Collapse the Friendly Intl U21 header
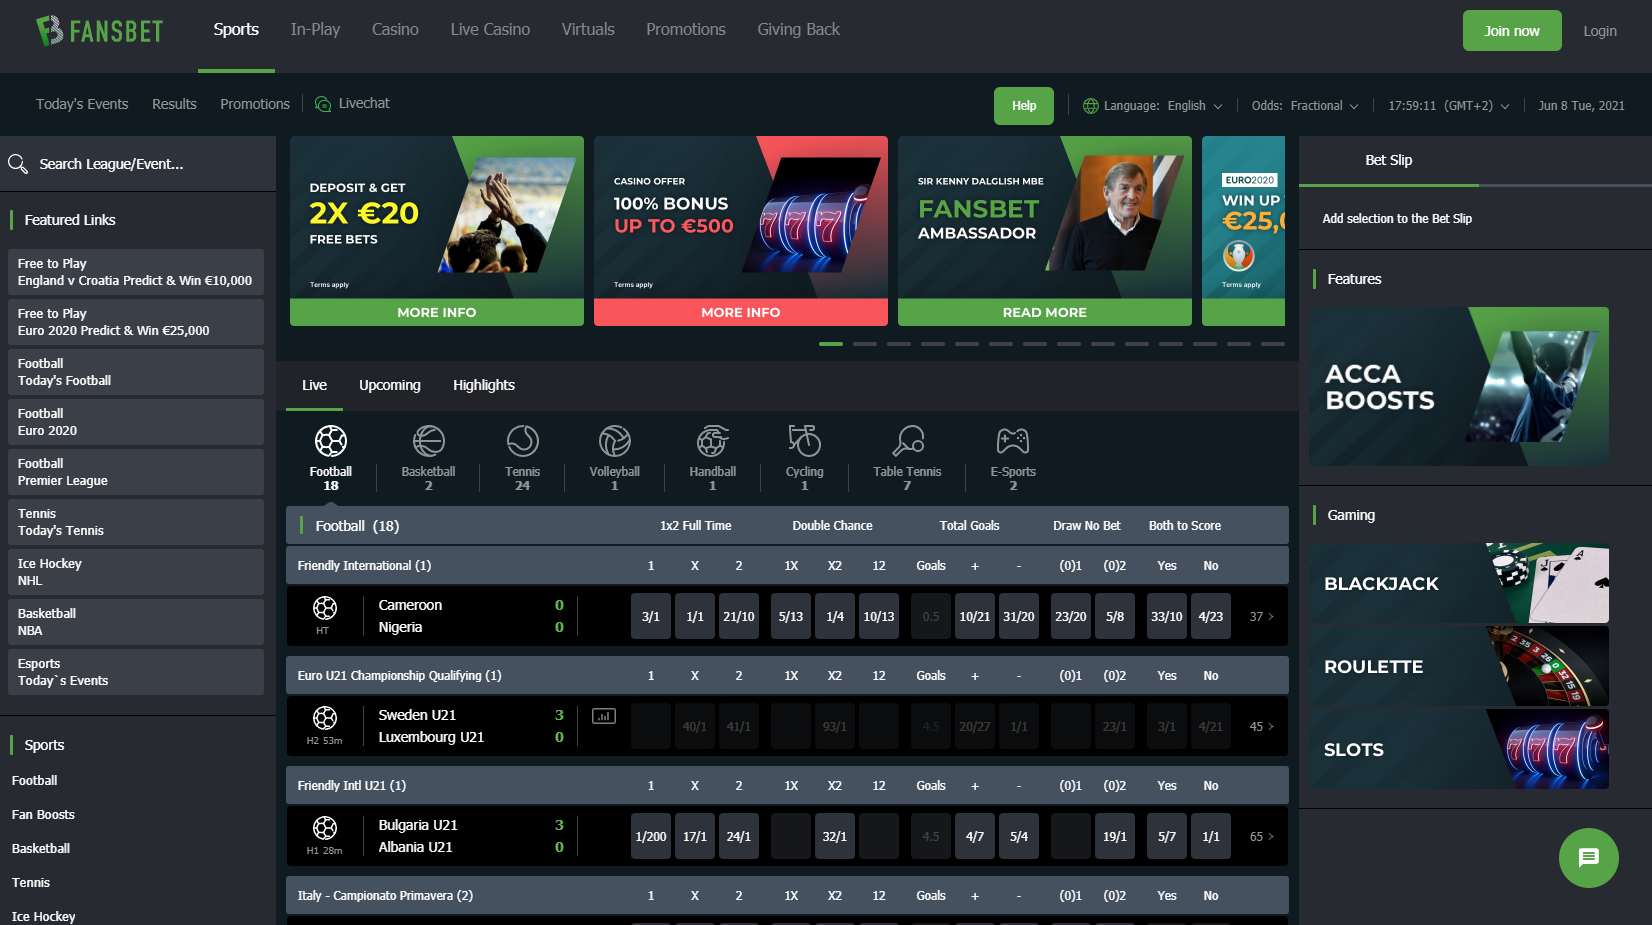The image size is (1652, 925). click(787, 786)
